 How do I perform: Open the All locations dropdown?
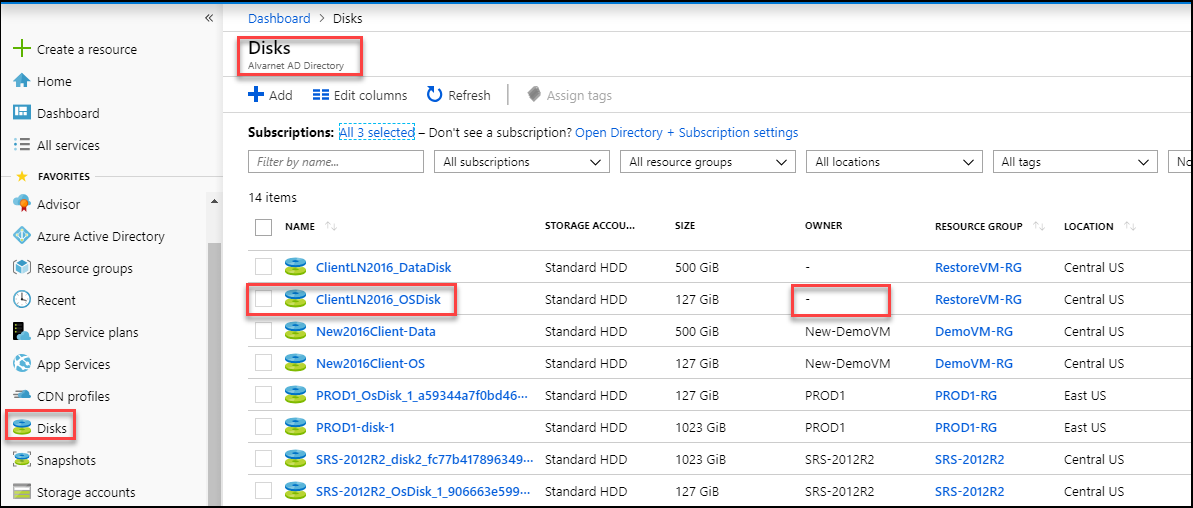(894, 162)
